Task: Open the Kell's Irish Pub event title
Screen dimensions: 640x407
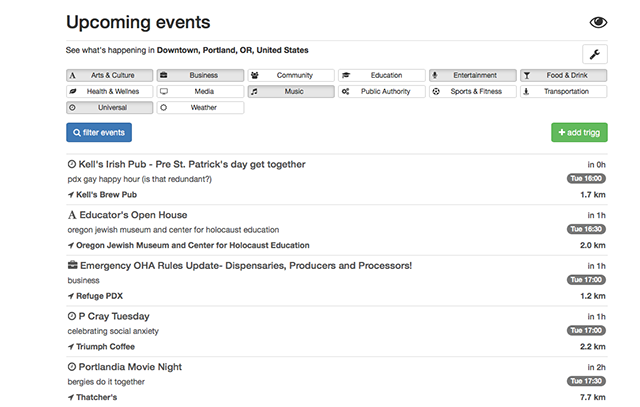Action: [192, 164]
